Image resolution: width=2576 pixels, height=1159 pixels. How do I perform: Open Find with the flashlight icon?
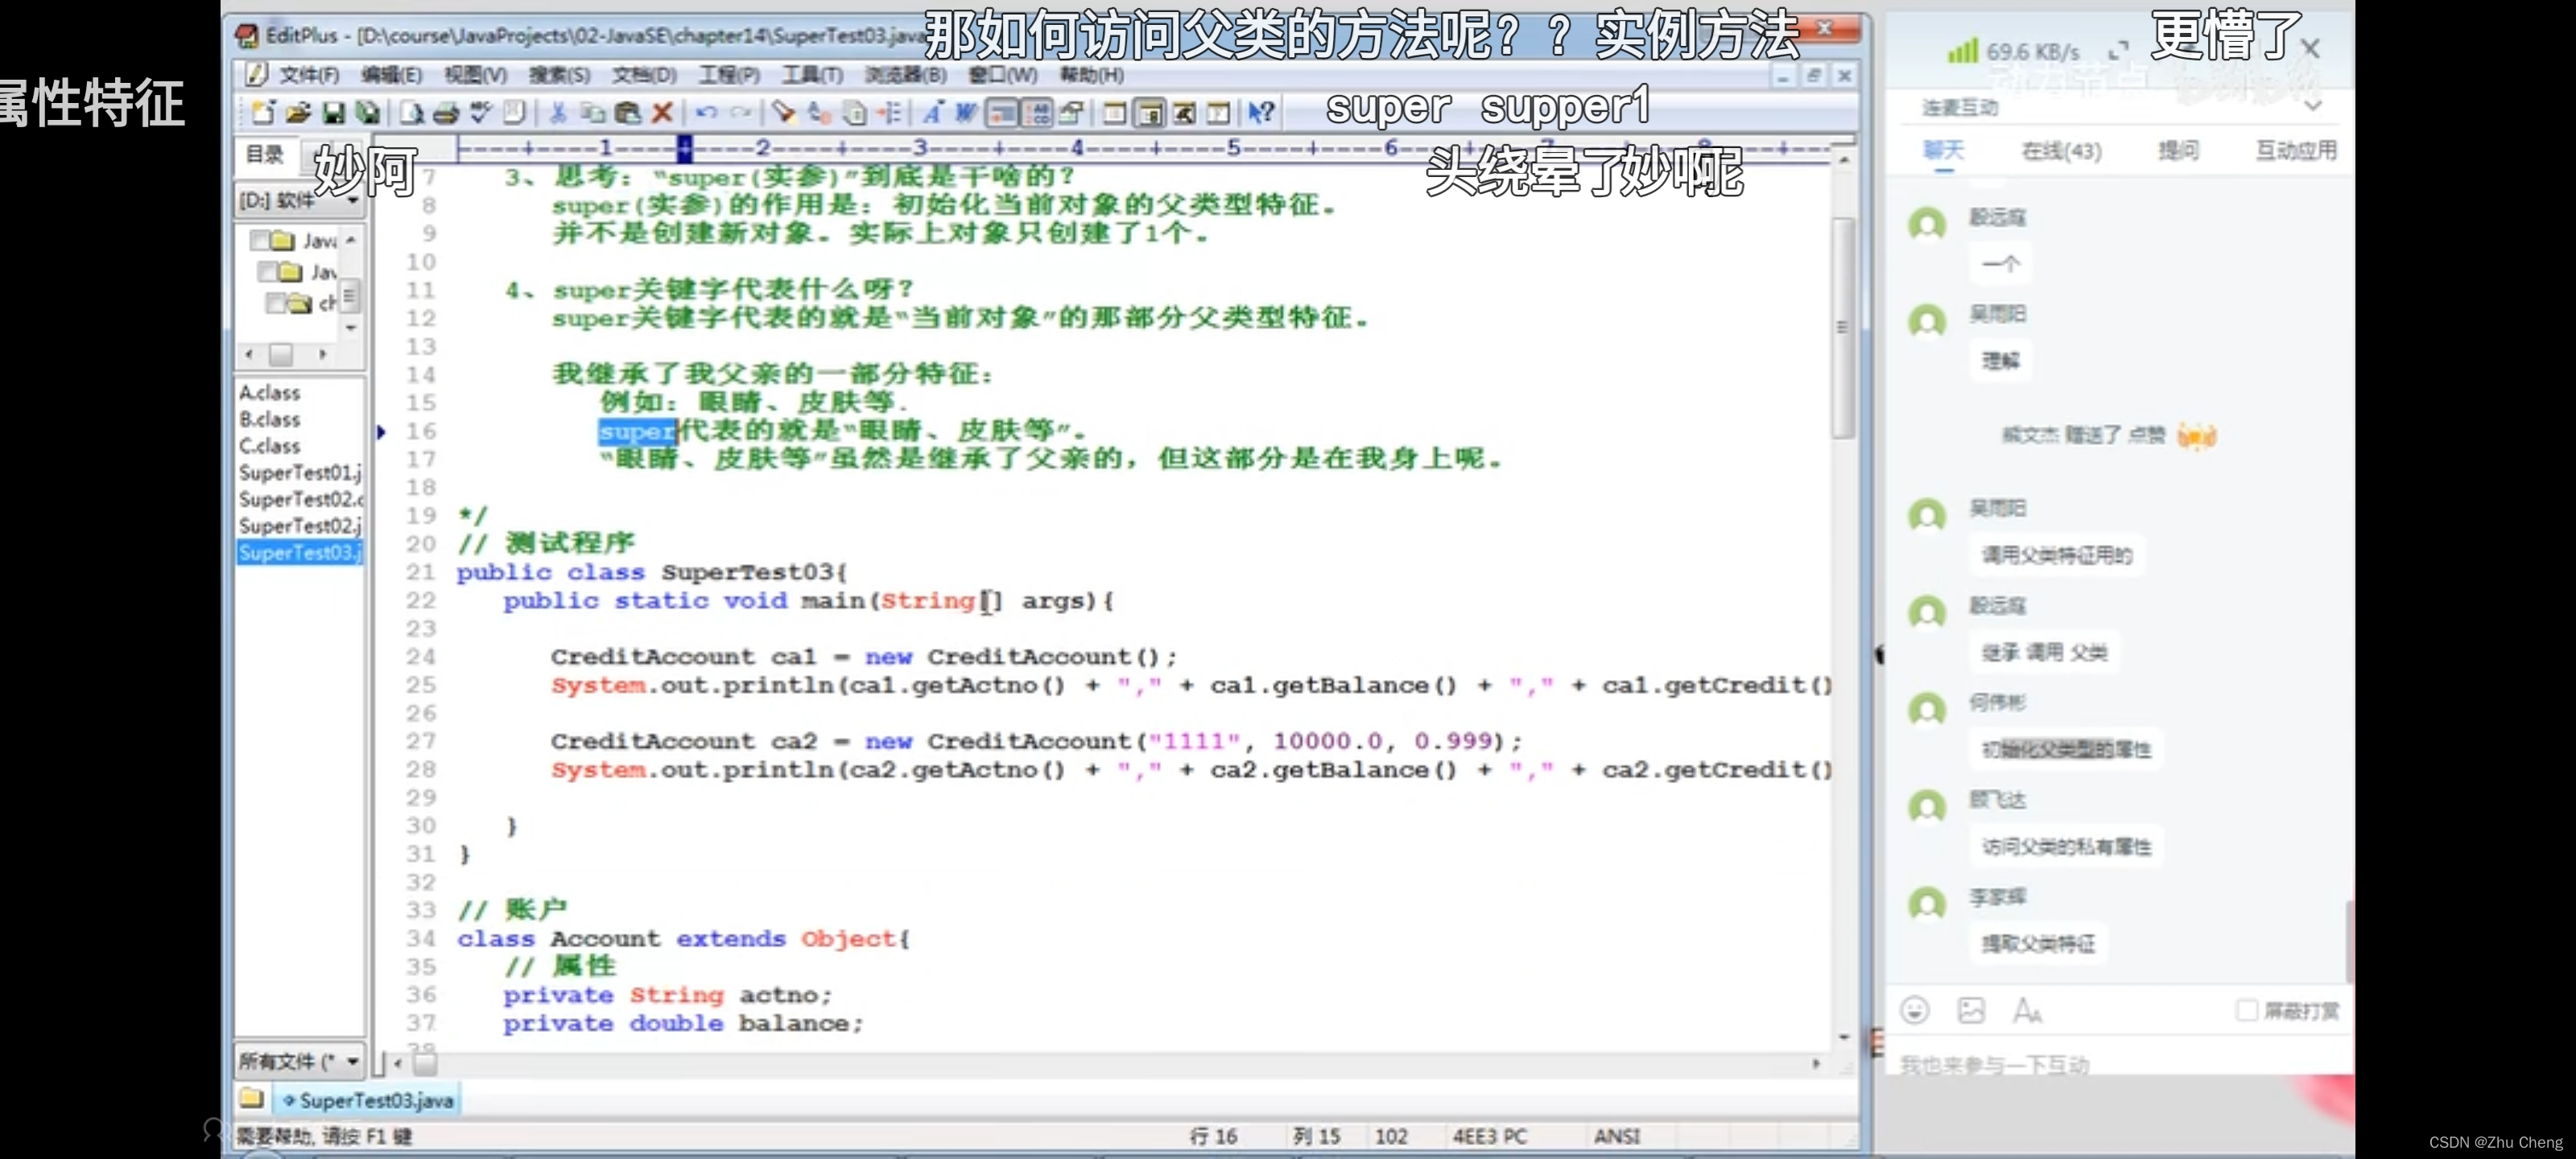point(784,113)
